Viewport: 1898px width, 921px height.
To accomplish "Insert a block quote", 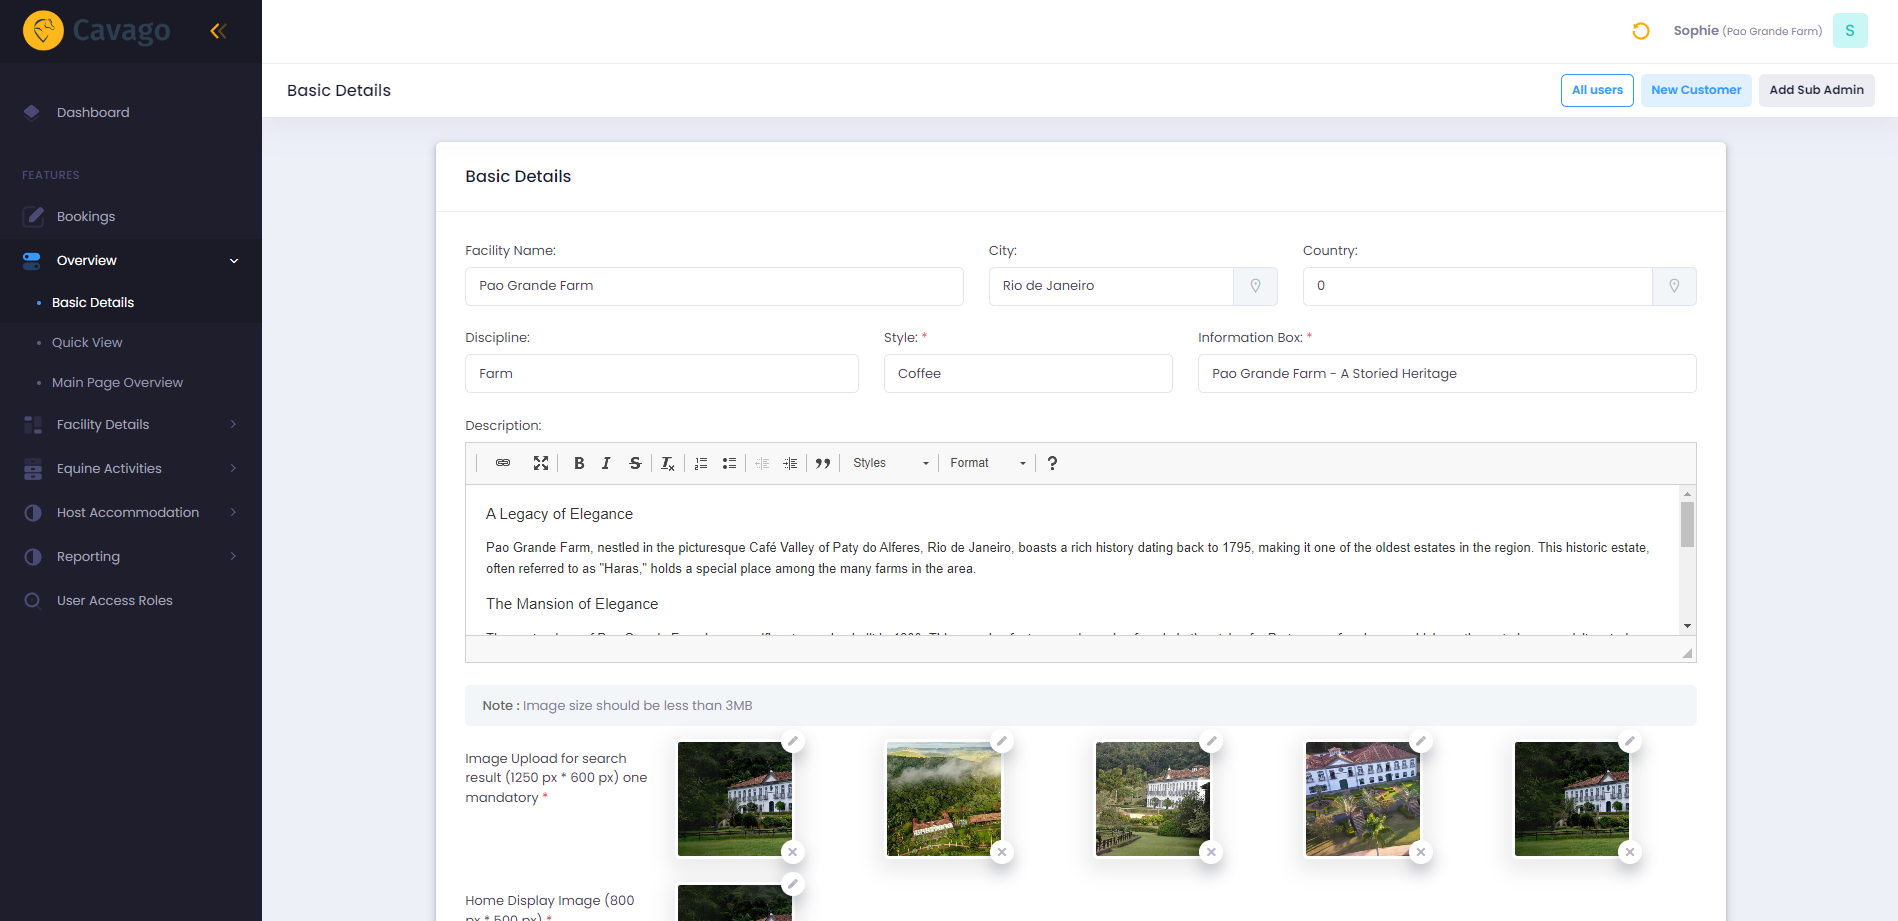I will tap(823, 463).
